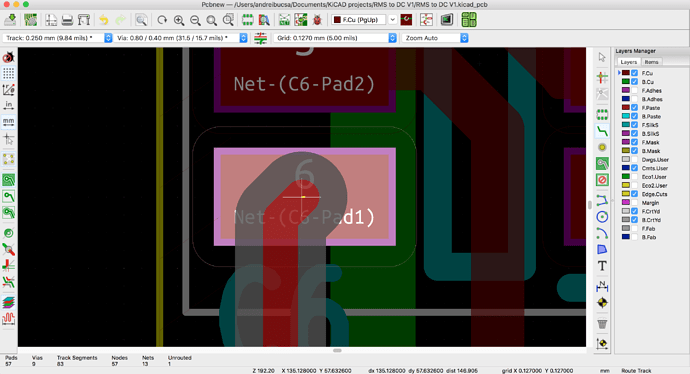Refresh the board view
690x374 pixels.
tap(162, 20)
